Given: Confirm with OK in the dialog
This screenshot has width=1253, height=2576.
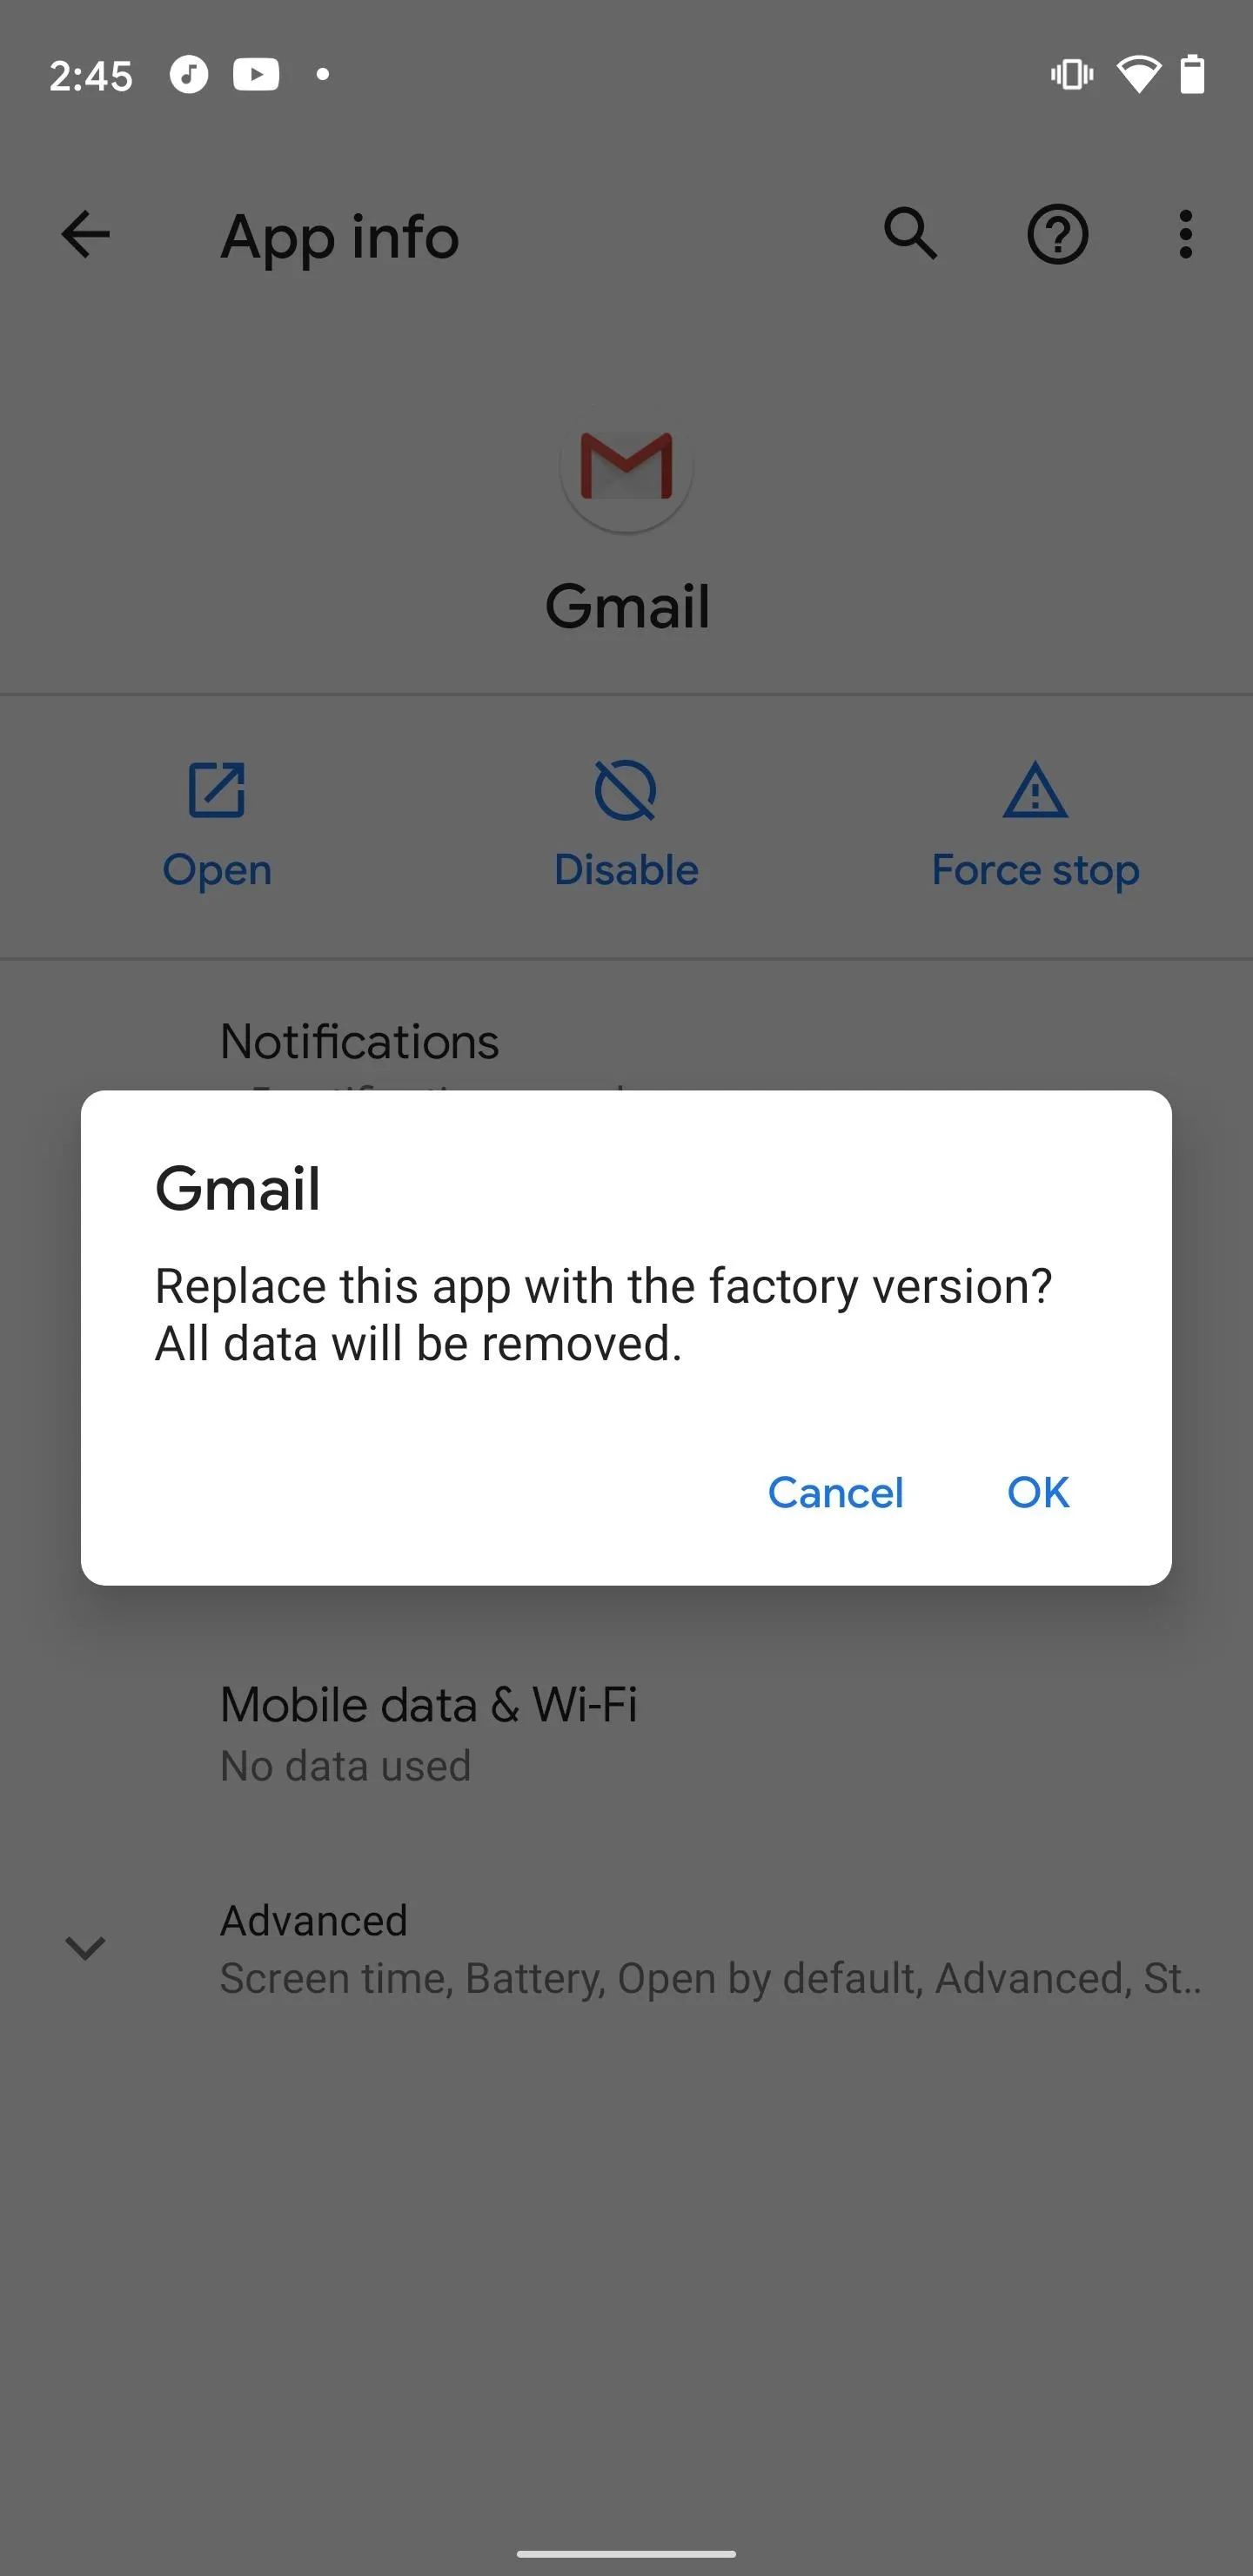Looking at the screenshot, I should click(1038, 1492).
